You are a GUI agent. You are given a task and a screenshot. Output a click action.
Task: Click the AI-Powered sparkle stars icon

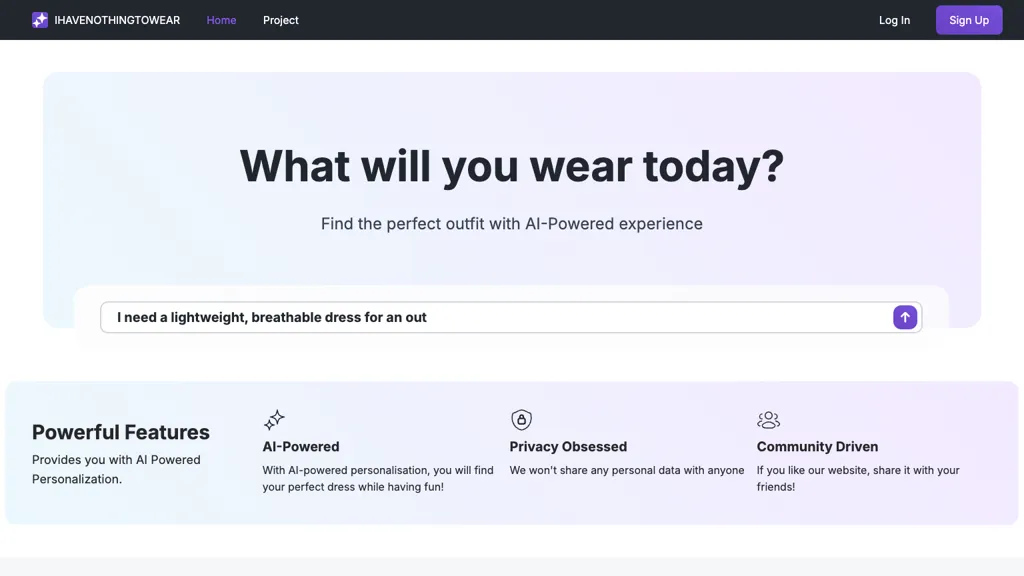(274, 420)
